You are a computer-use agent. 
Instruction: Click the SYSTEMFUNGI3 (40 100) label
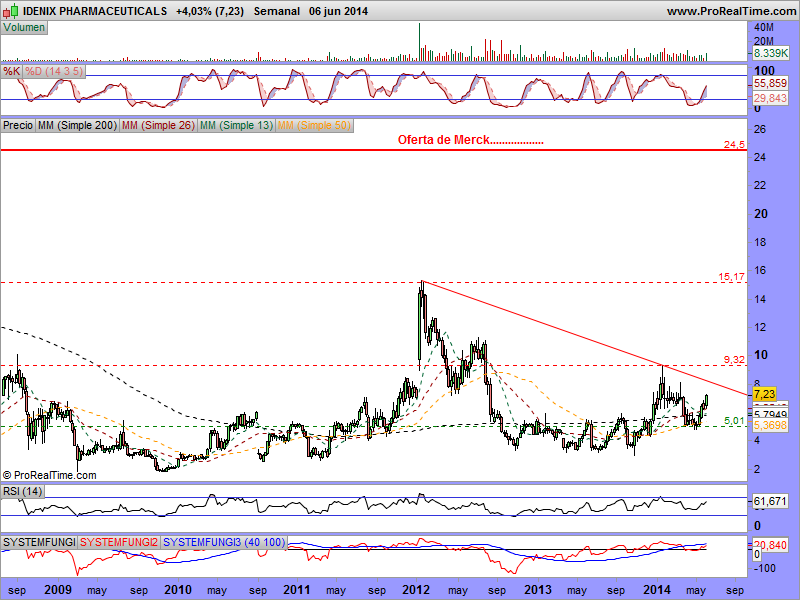tap(224, 542)
